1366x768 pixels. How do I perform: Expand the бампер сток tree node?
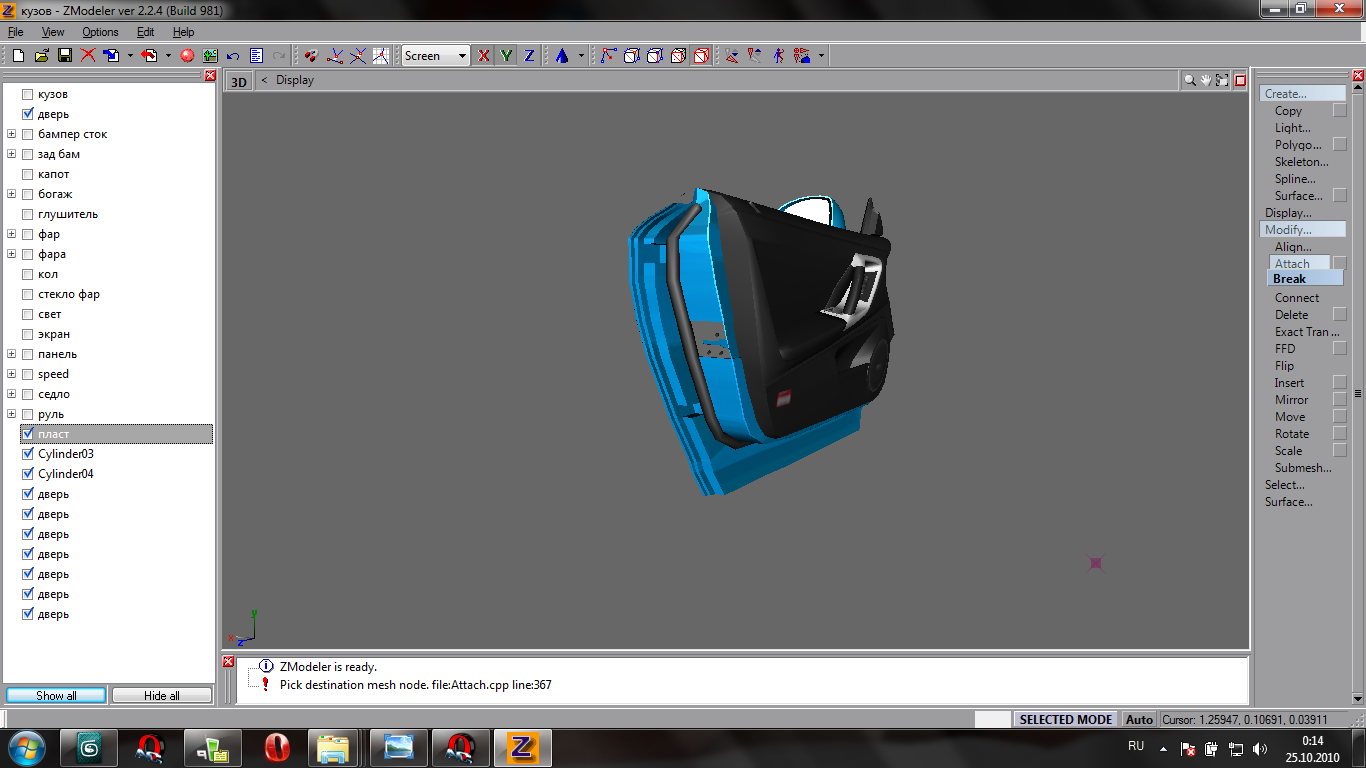pos(12,134)
